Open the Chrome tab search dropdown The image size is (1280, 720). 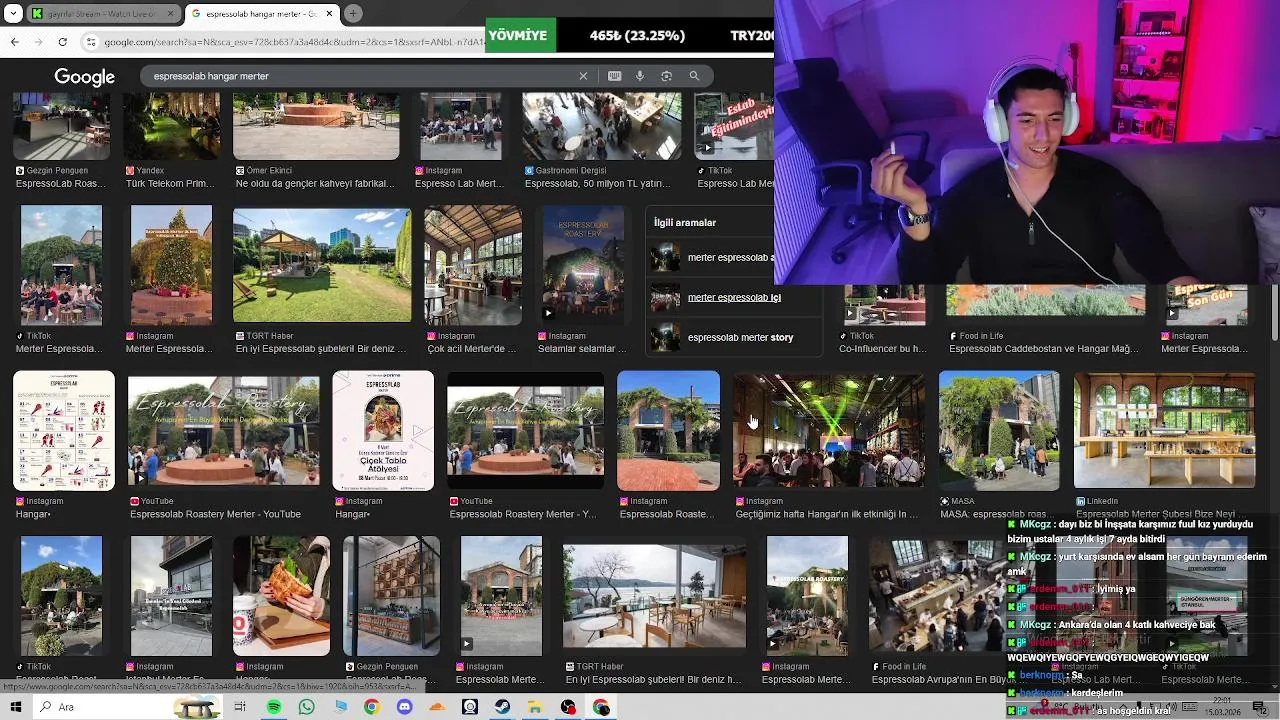[x=12, y=14]
